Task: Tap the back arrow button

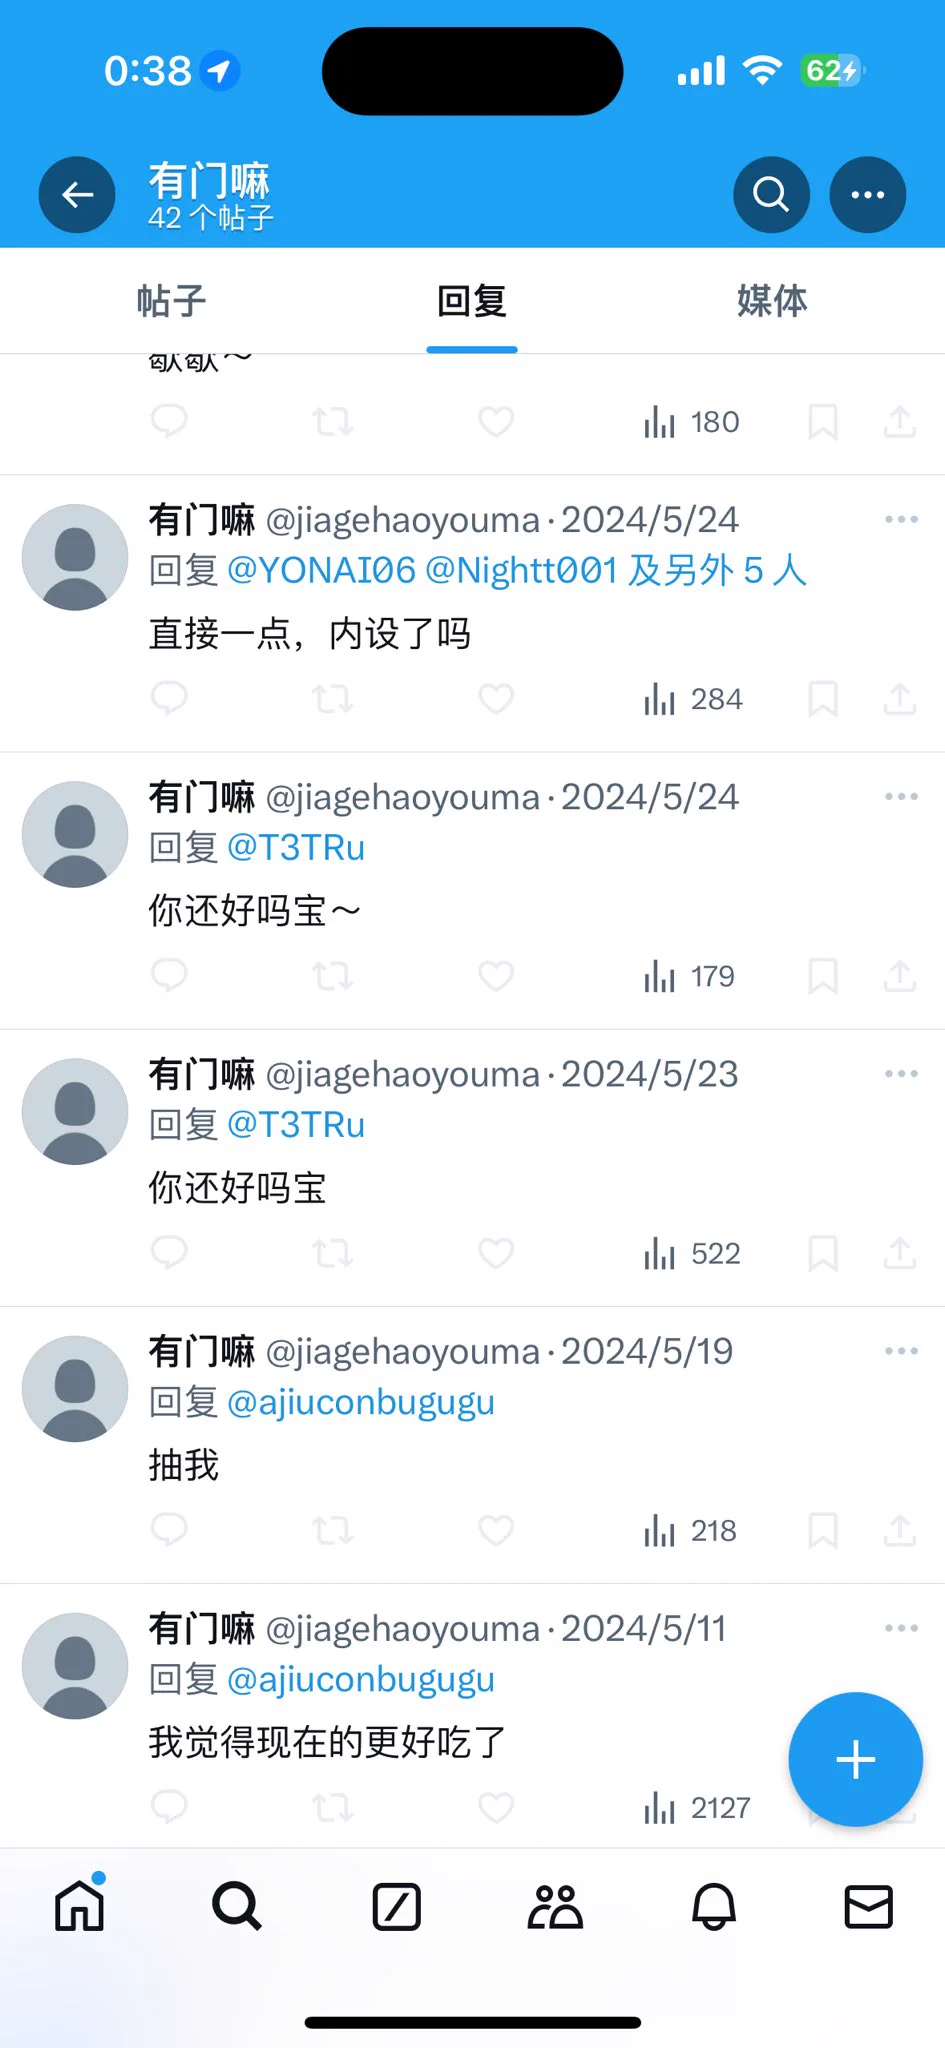Action: tap(77, 195)
